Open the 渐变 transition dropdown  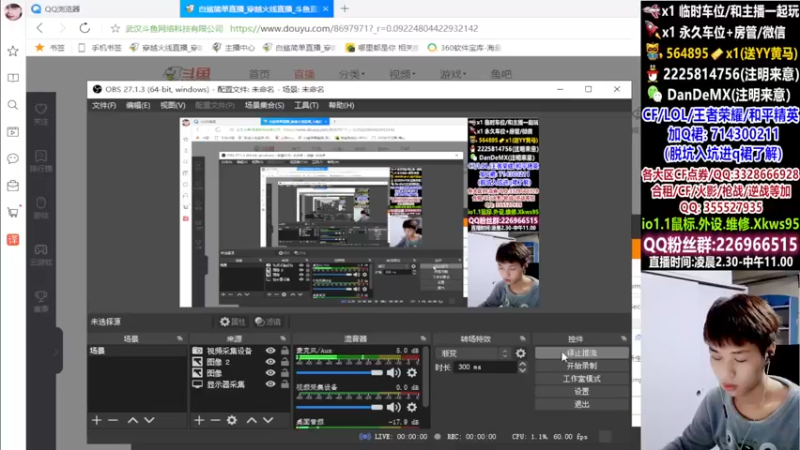(x=473, y=353)
